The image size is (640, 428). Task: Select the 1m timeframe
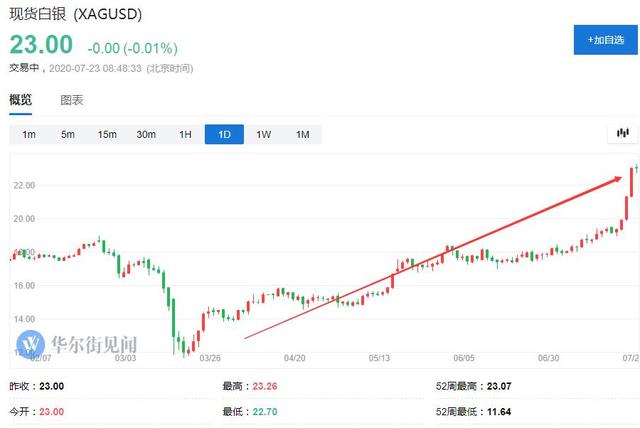coord(29,134)
